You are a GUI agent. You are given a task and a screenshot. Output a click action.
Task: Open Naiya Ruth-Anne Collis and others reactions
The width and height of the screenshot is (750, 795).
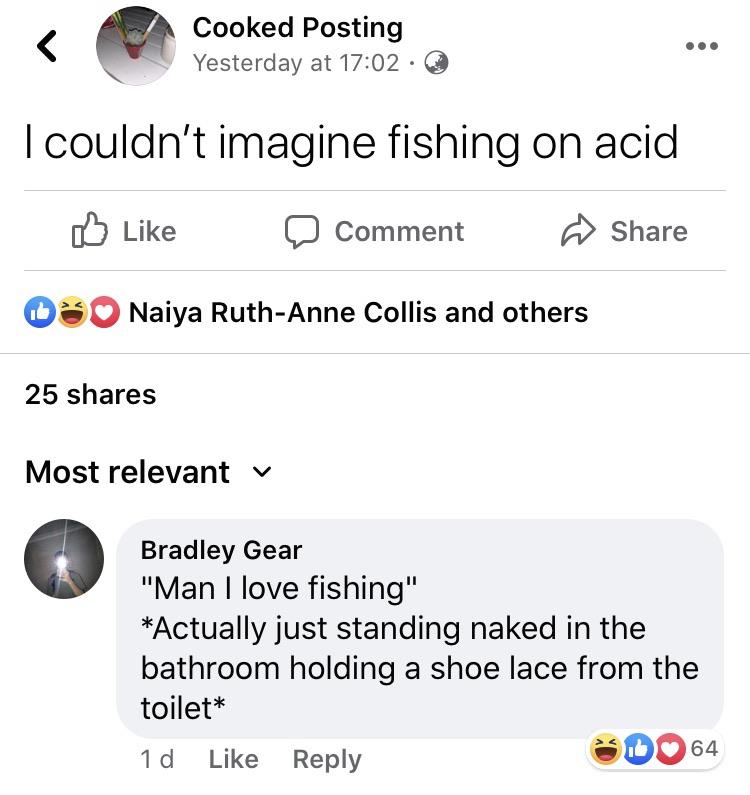point(358,313)
